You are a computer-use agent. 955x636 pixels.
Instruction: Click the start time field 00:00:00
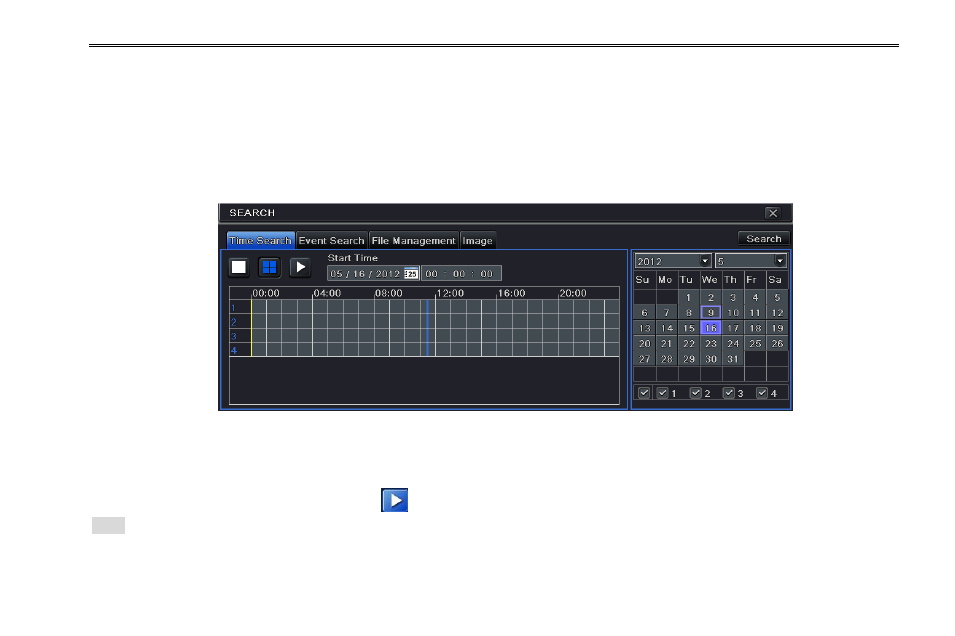pyautogui.click(x=461, y=274)
